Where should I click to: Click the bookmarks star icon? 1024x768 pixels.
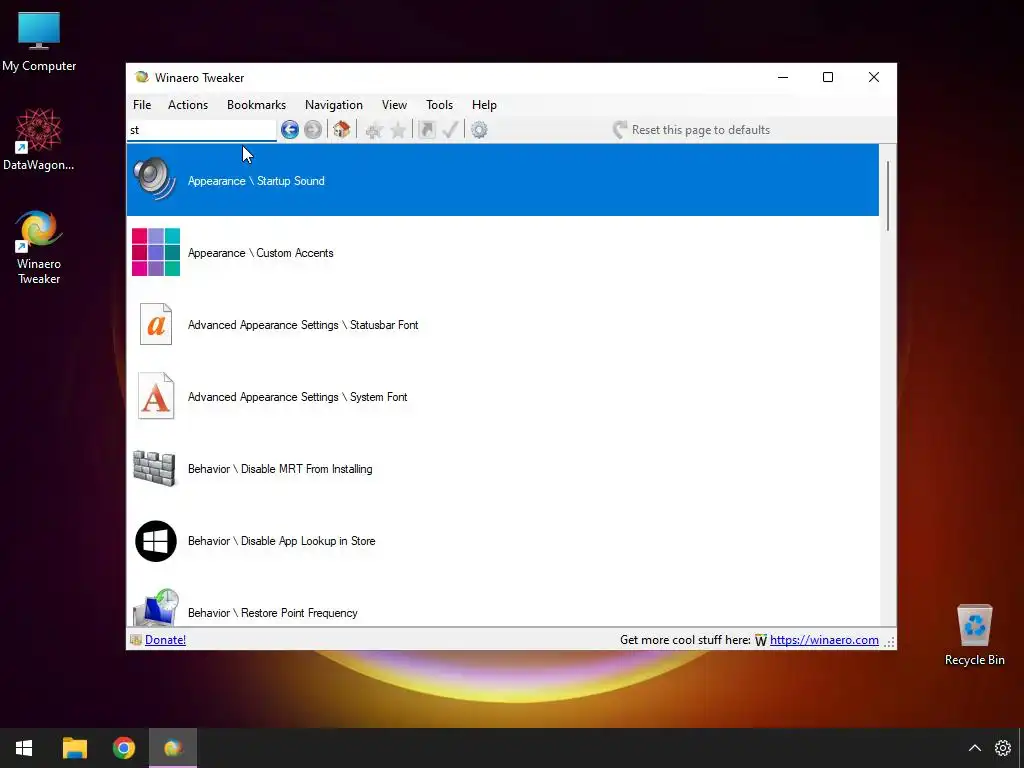(398, 130)
